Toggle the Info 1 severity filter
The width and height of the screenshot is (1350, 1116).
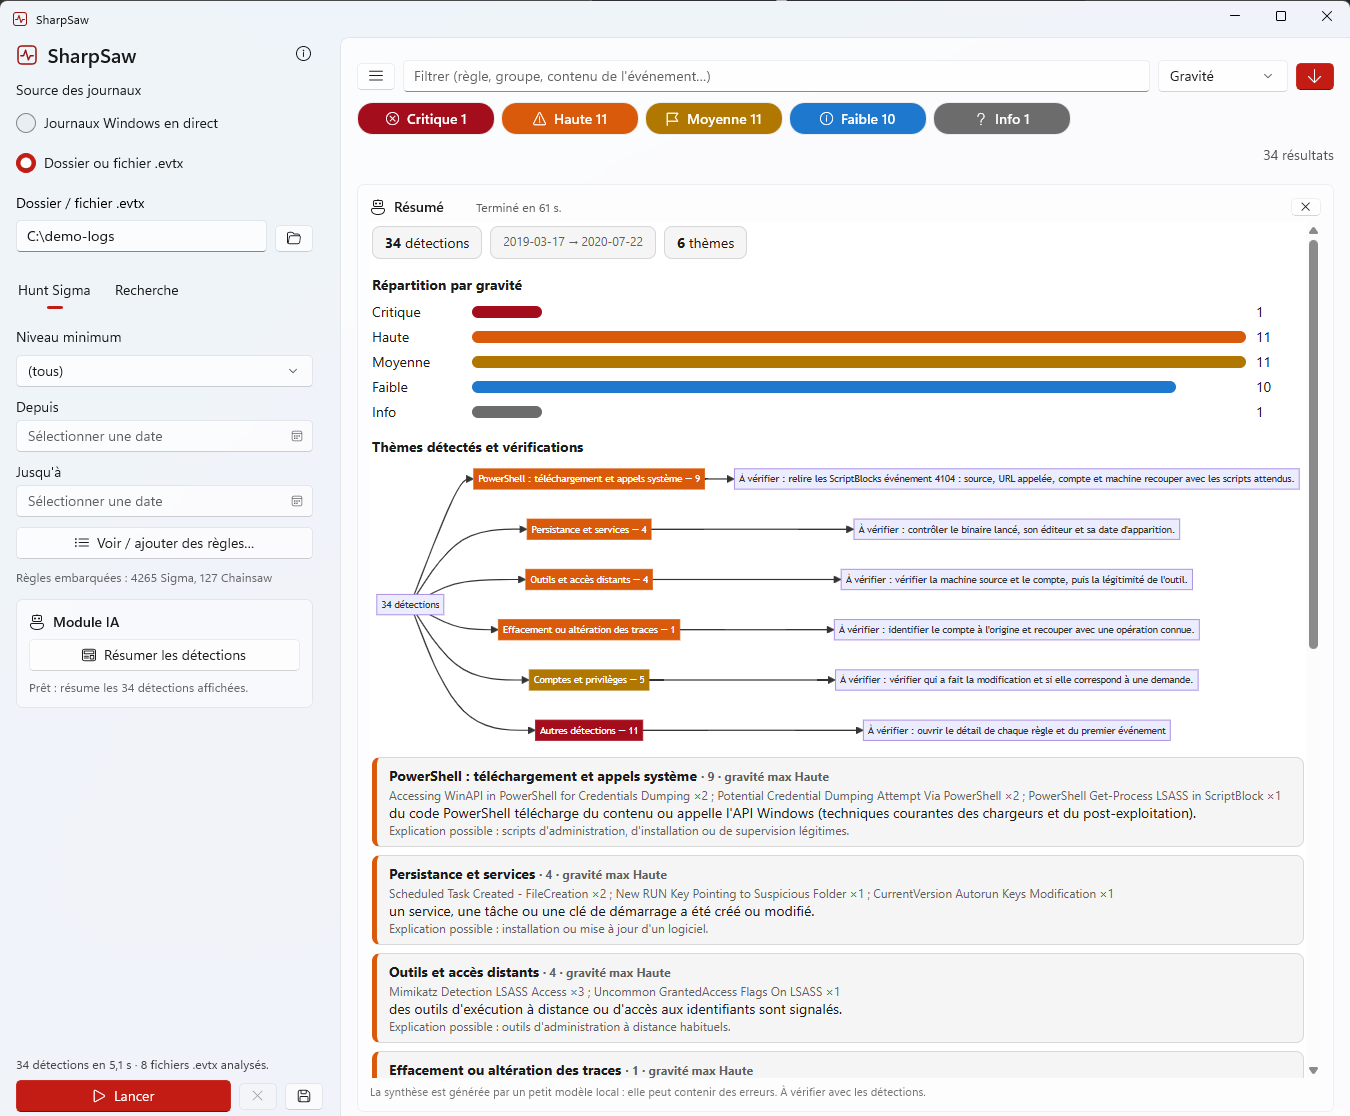click(x=1002, y=119)
